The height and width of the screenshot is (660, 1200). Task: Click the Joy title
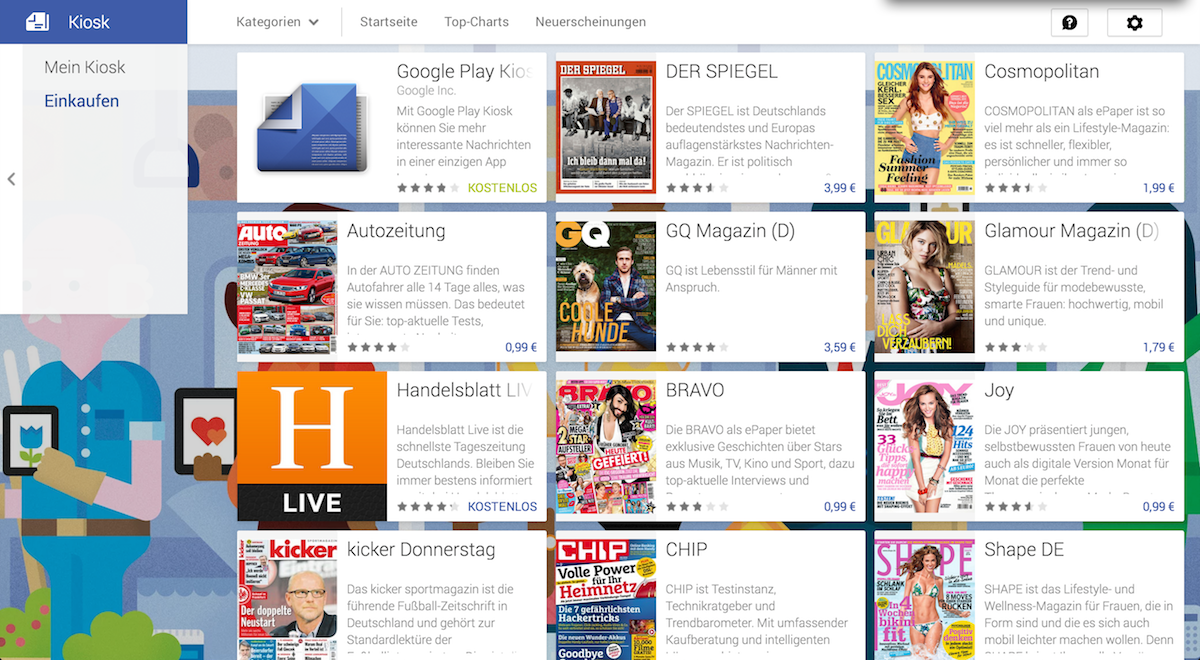coord(999,390)
